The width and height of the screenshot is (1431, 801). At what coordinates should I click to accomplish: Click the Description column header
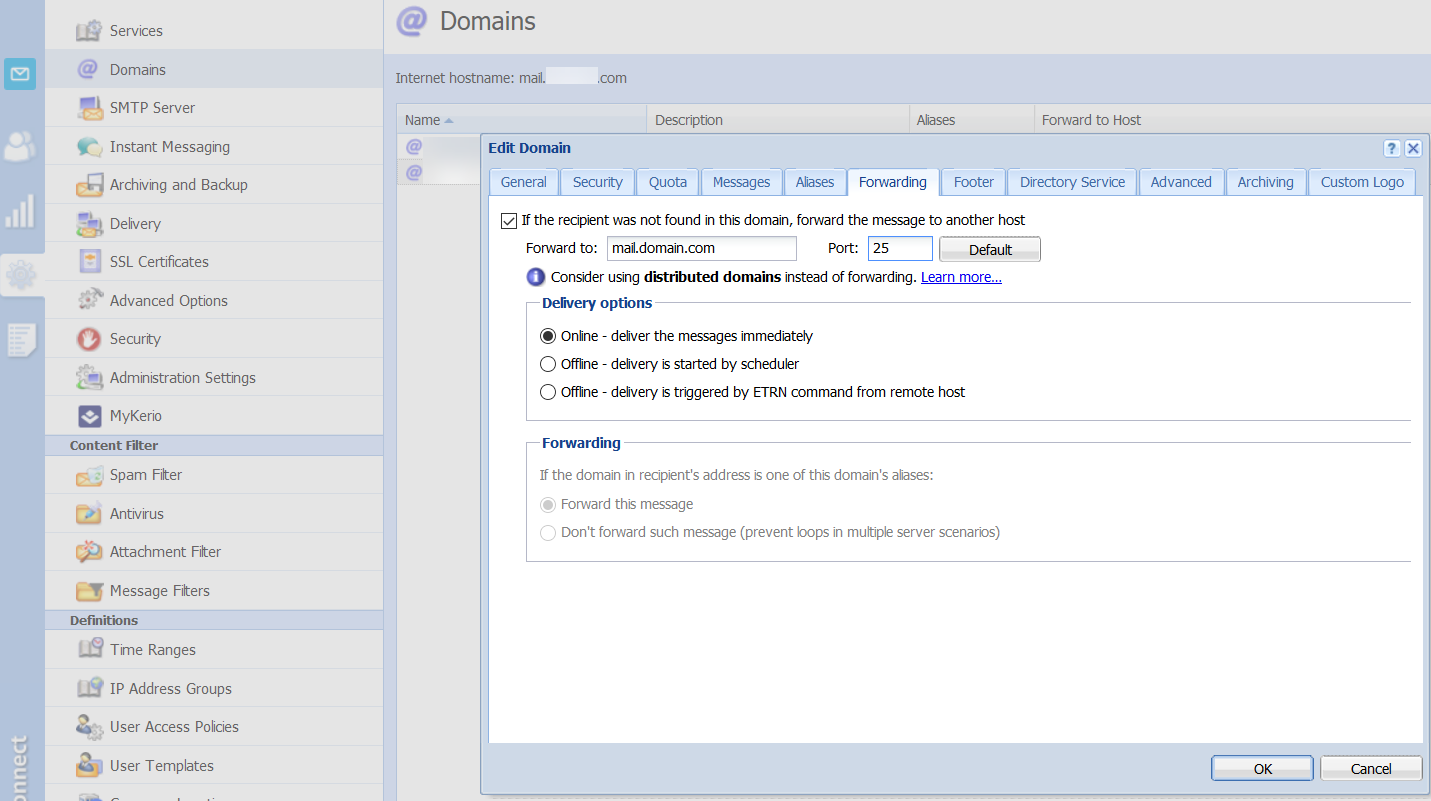coord(778,120)
